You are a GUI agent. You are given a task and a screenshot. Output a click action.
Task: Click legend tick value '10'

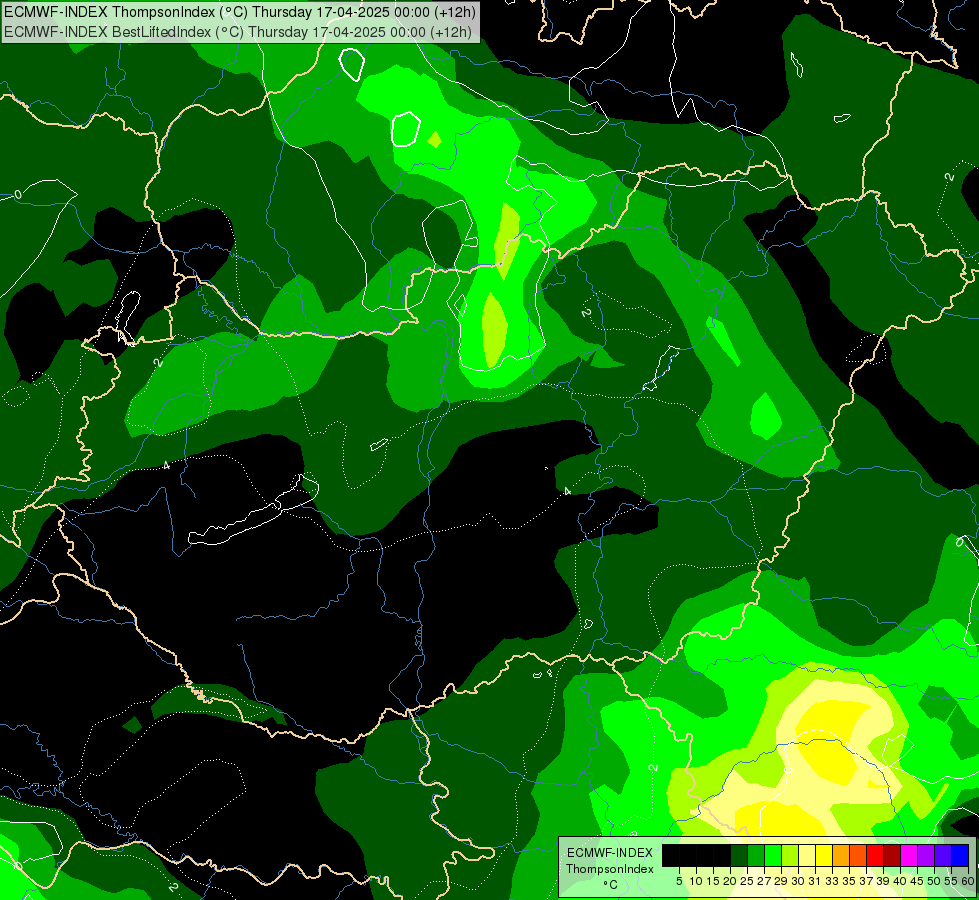pyautogui.click(x=696, y=881)
